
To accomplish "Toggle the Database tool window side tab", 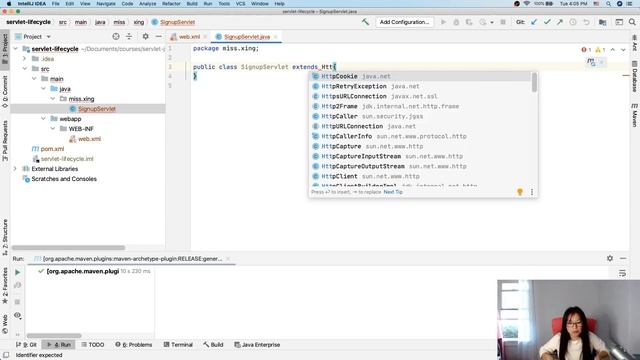I will (635, 76).
